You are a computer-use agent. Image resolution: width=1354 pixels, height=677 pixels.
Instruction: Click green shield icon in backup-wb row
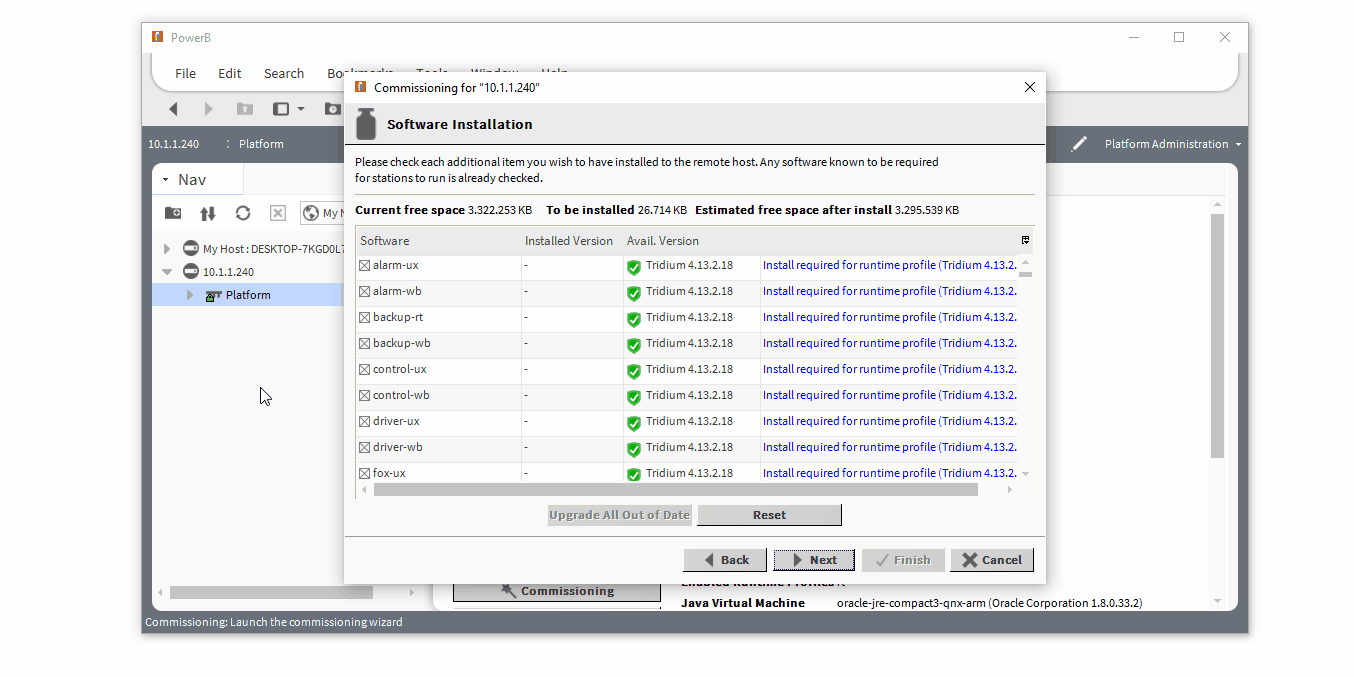pos(634,345)
